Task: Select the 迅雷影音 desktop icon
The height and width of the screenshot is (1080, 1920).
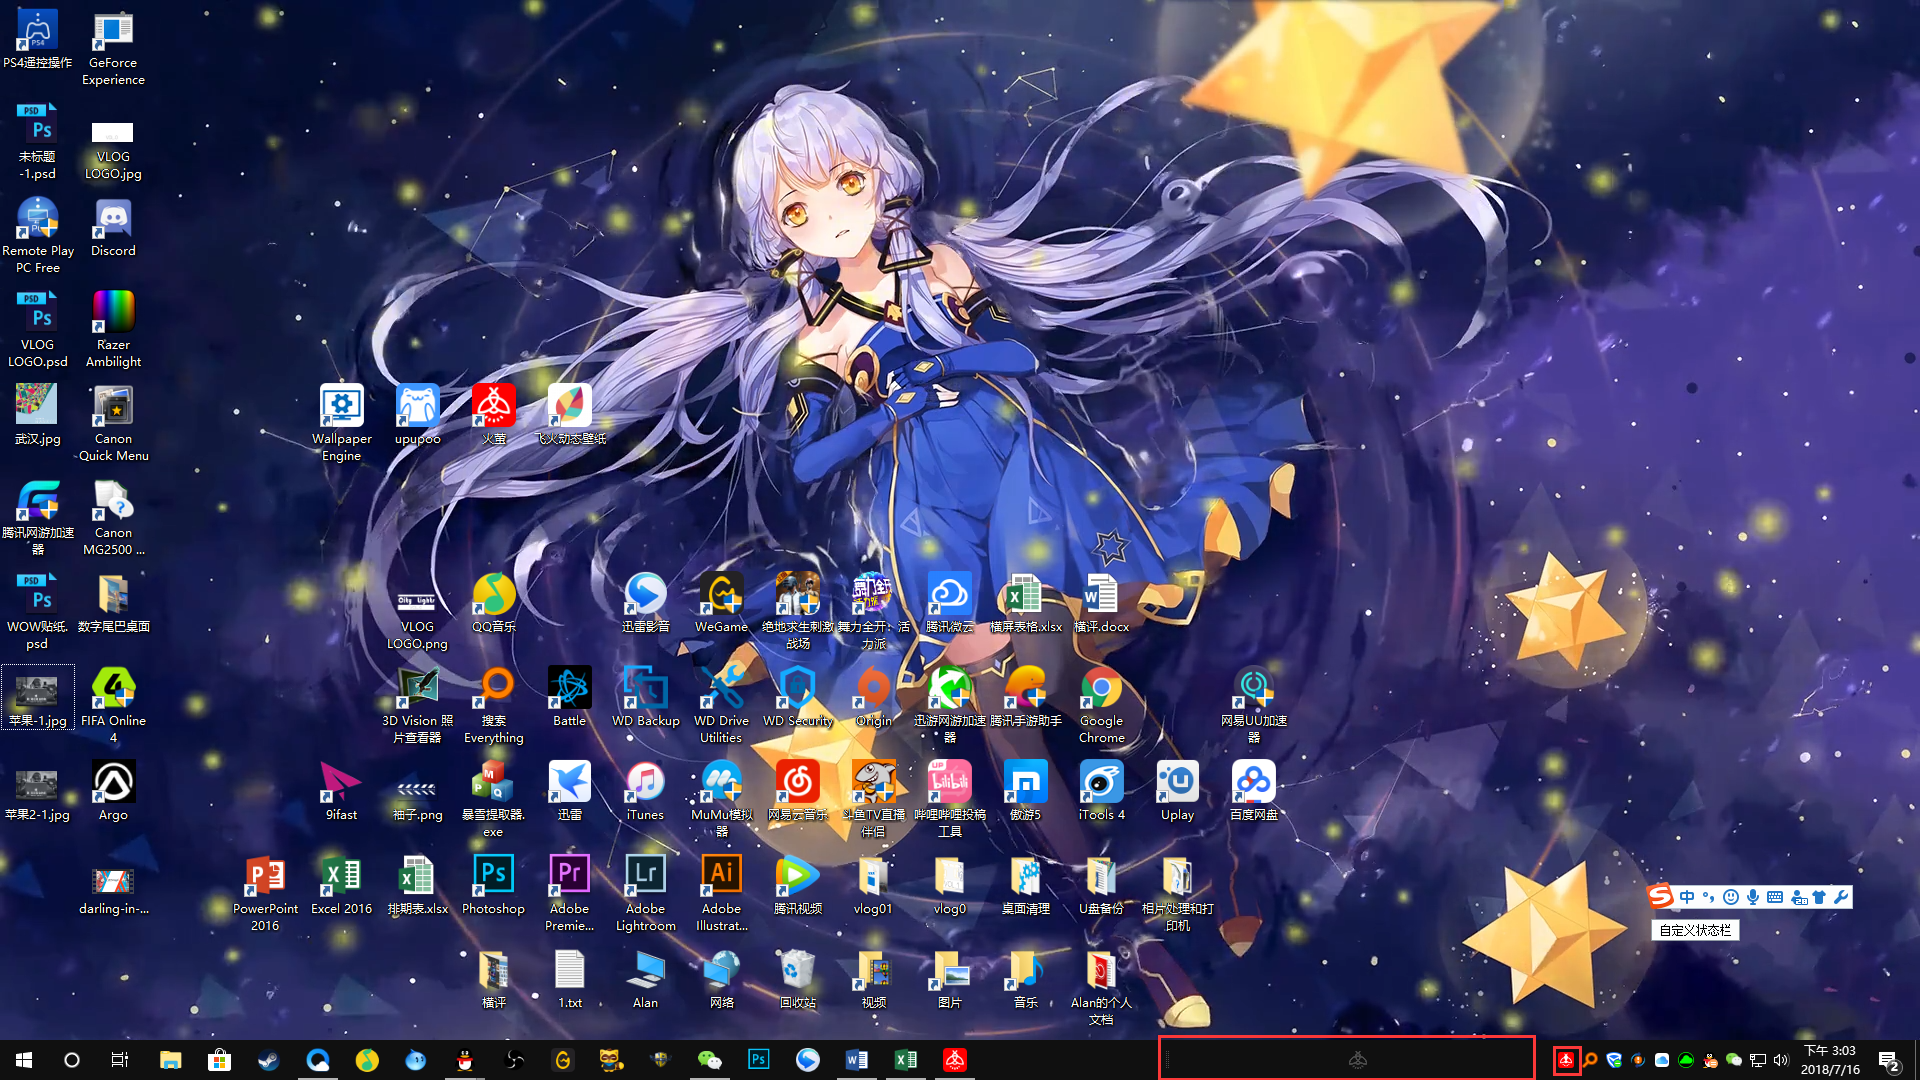Action: click(645, 603)
